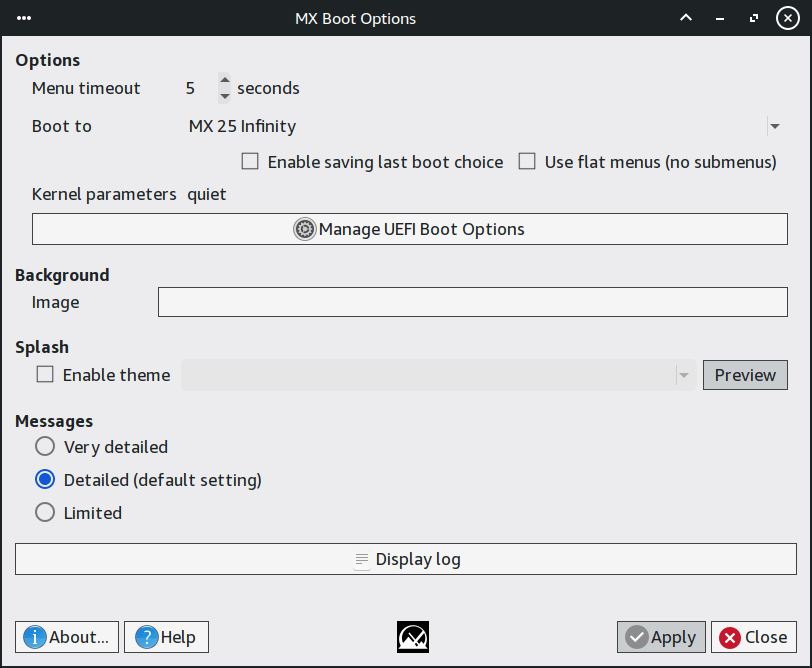Screen dimensions: 812x668
Task: Click the MX Linux logo icon
Action: tap(413, 637)
